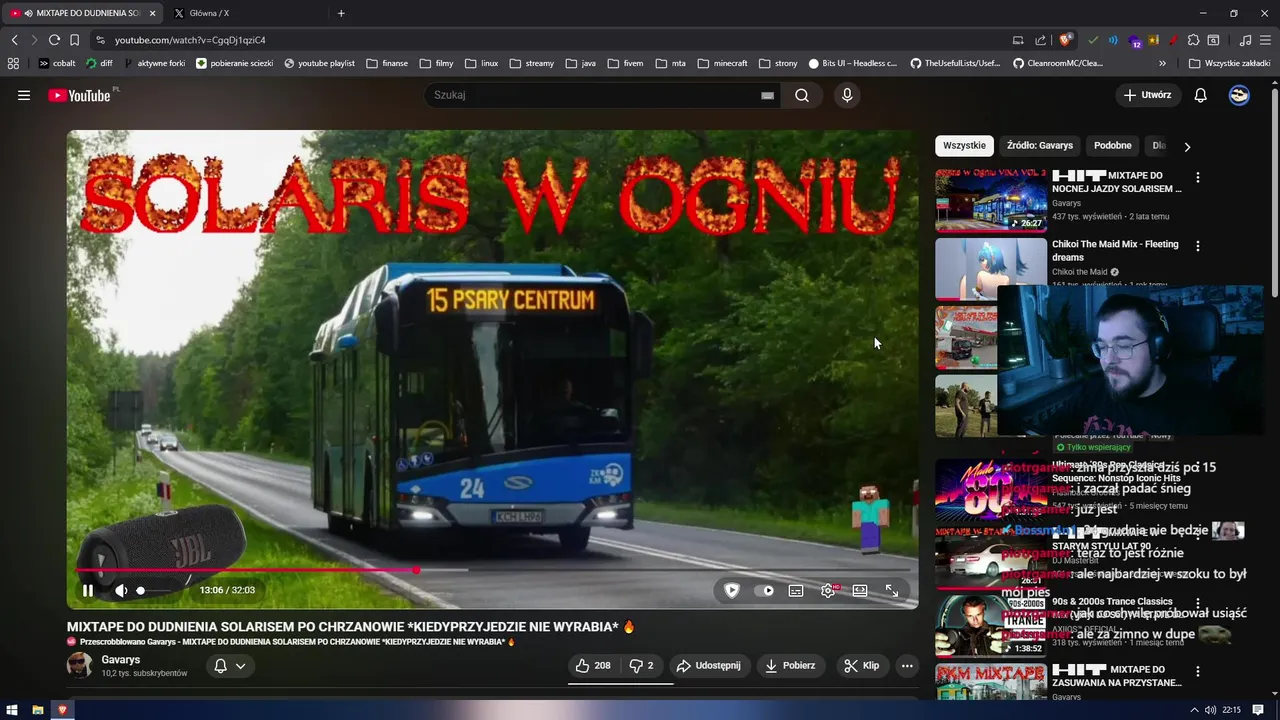1280x720 pixels.
Task: Select the Podobne filter chip
Action: click(x=1112, y=145)
